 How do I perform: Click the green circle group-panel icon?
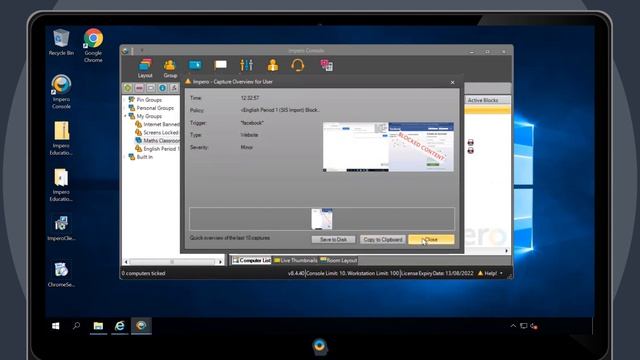128,88
